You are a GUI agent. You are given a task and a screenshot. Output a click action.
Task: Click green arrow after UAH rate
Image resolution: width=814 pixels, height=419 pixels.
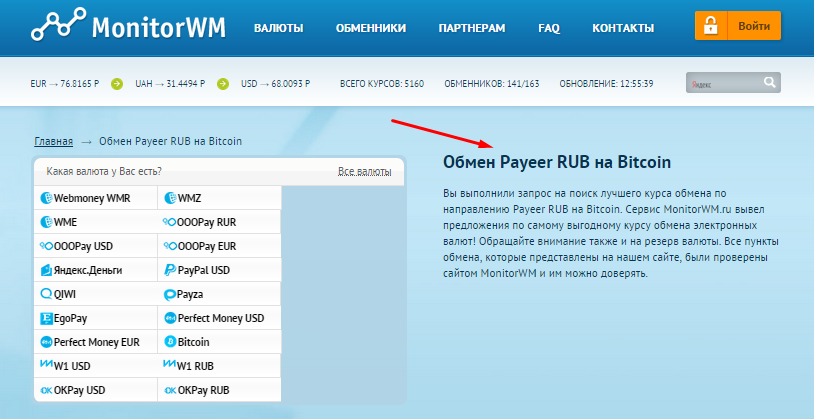[223, 84]
